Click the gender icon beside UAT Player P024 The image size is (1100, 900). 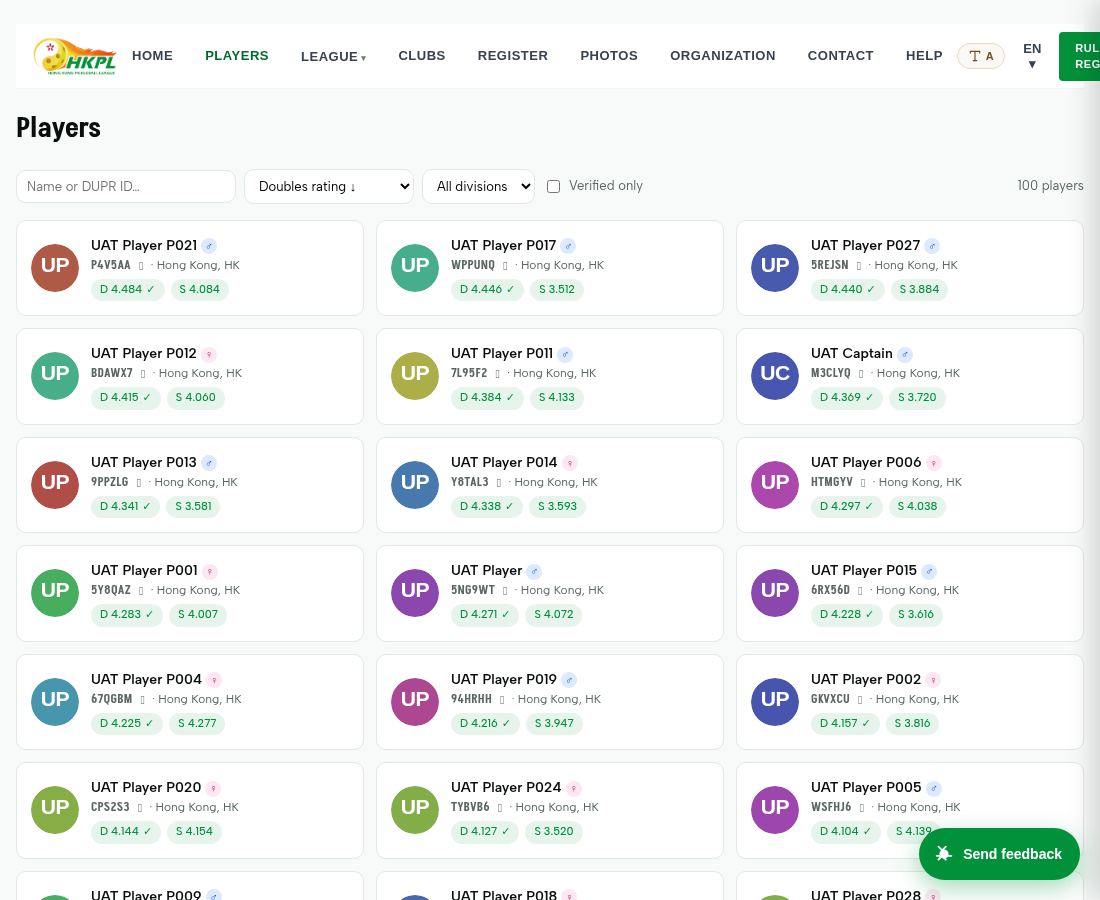pos(574,788)
